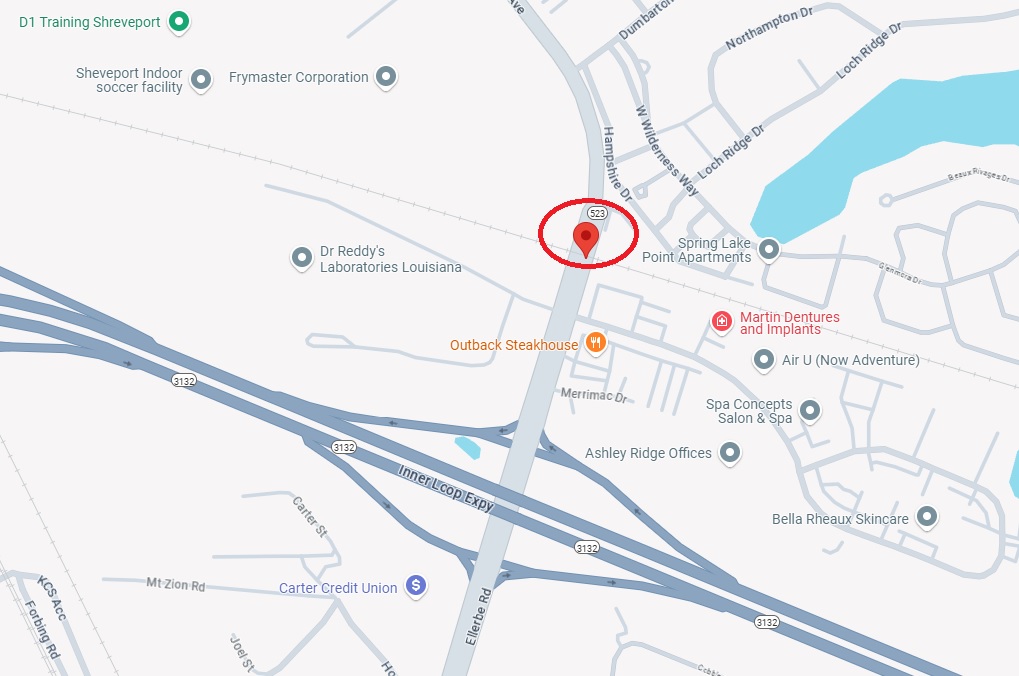Select the Carter Credit Union dollar icon
This screenshot has height=676, width=1019.
[x=416, y=586]
